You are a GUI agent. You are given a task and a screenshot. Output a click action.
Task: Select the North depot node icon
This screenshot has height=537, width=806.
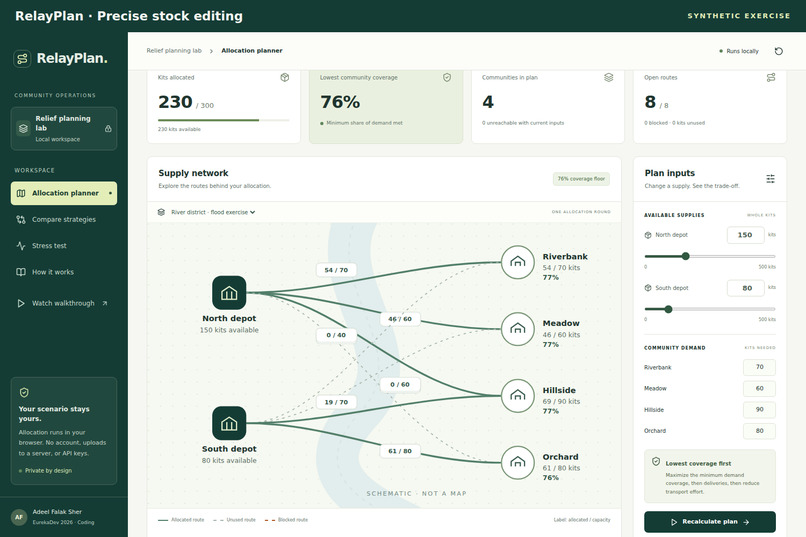coord(229,293)
